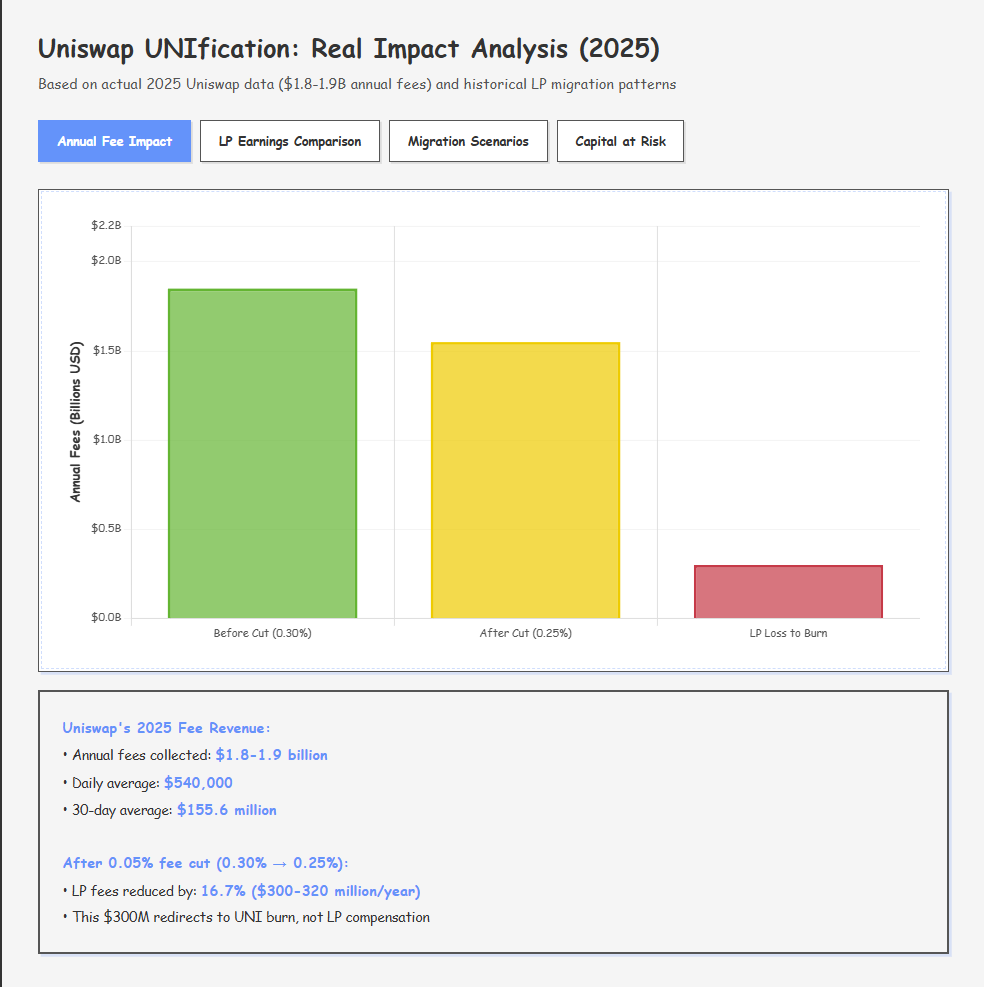Click the '$2.0B' y-axis tick
This screenshot has width=984, height=987.
(106, 261)
